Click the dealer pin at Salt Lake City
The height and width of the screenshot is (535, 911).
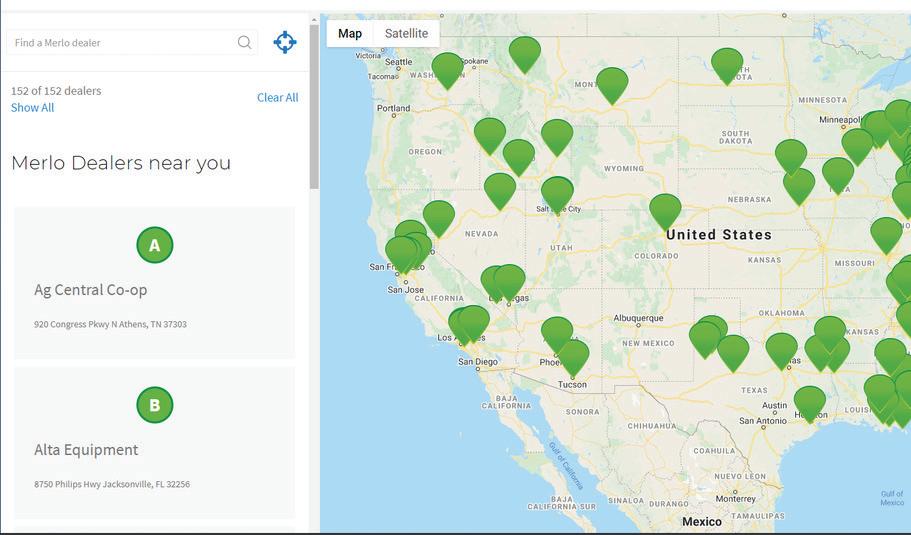[557, 196]
